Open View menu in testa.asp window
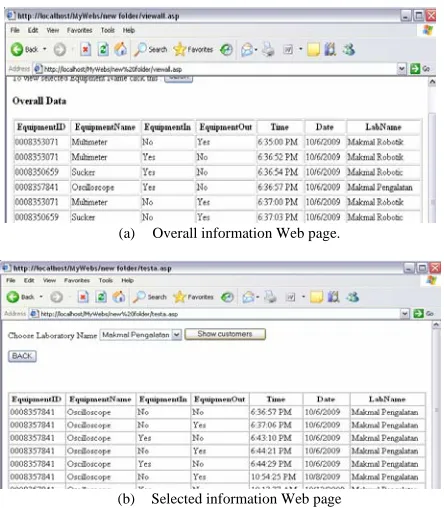The height and width of the screenshot is (508, 444). [49, 280]
